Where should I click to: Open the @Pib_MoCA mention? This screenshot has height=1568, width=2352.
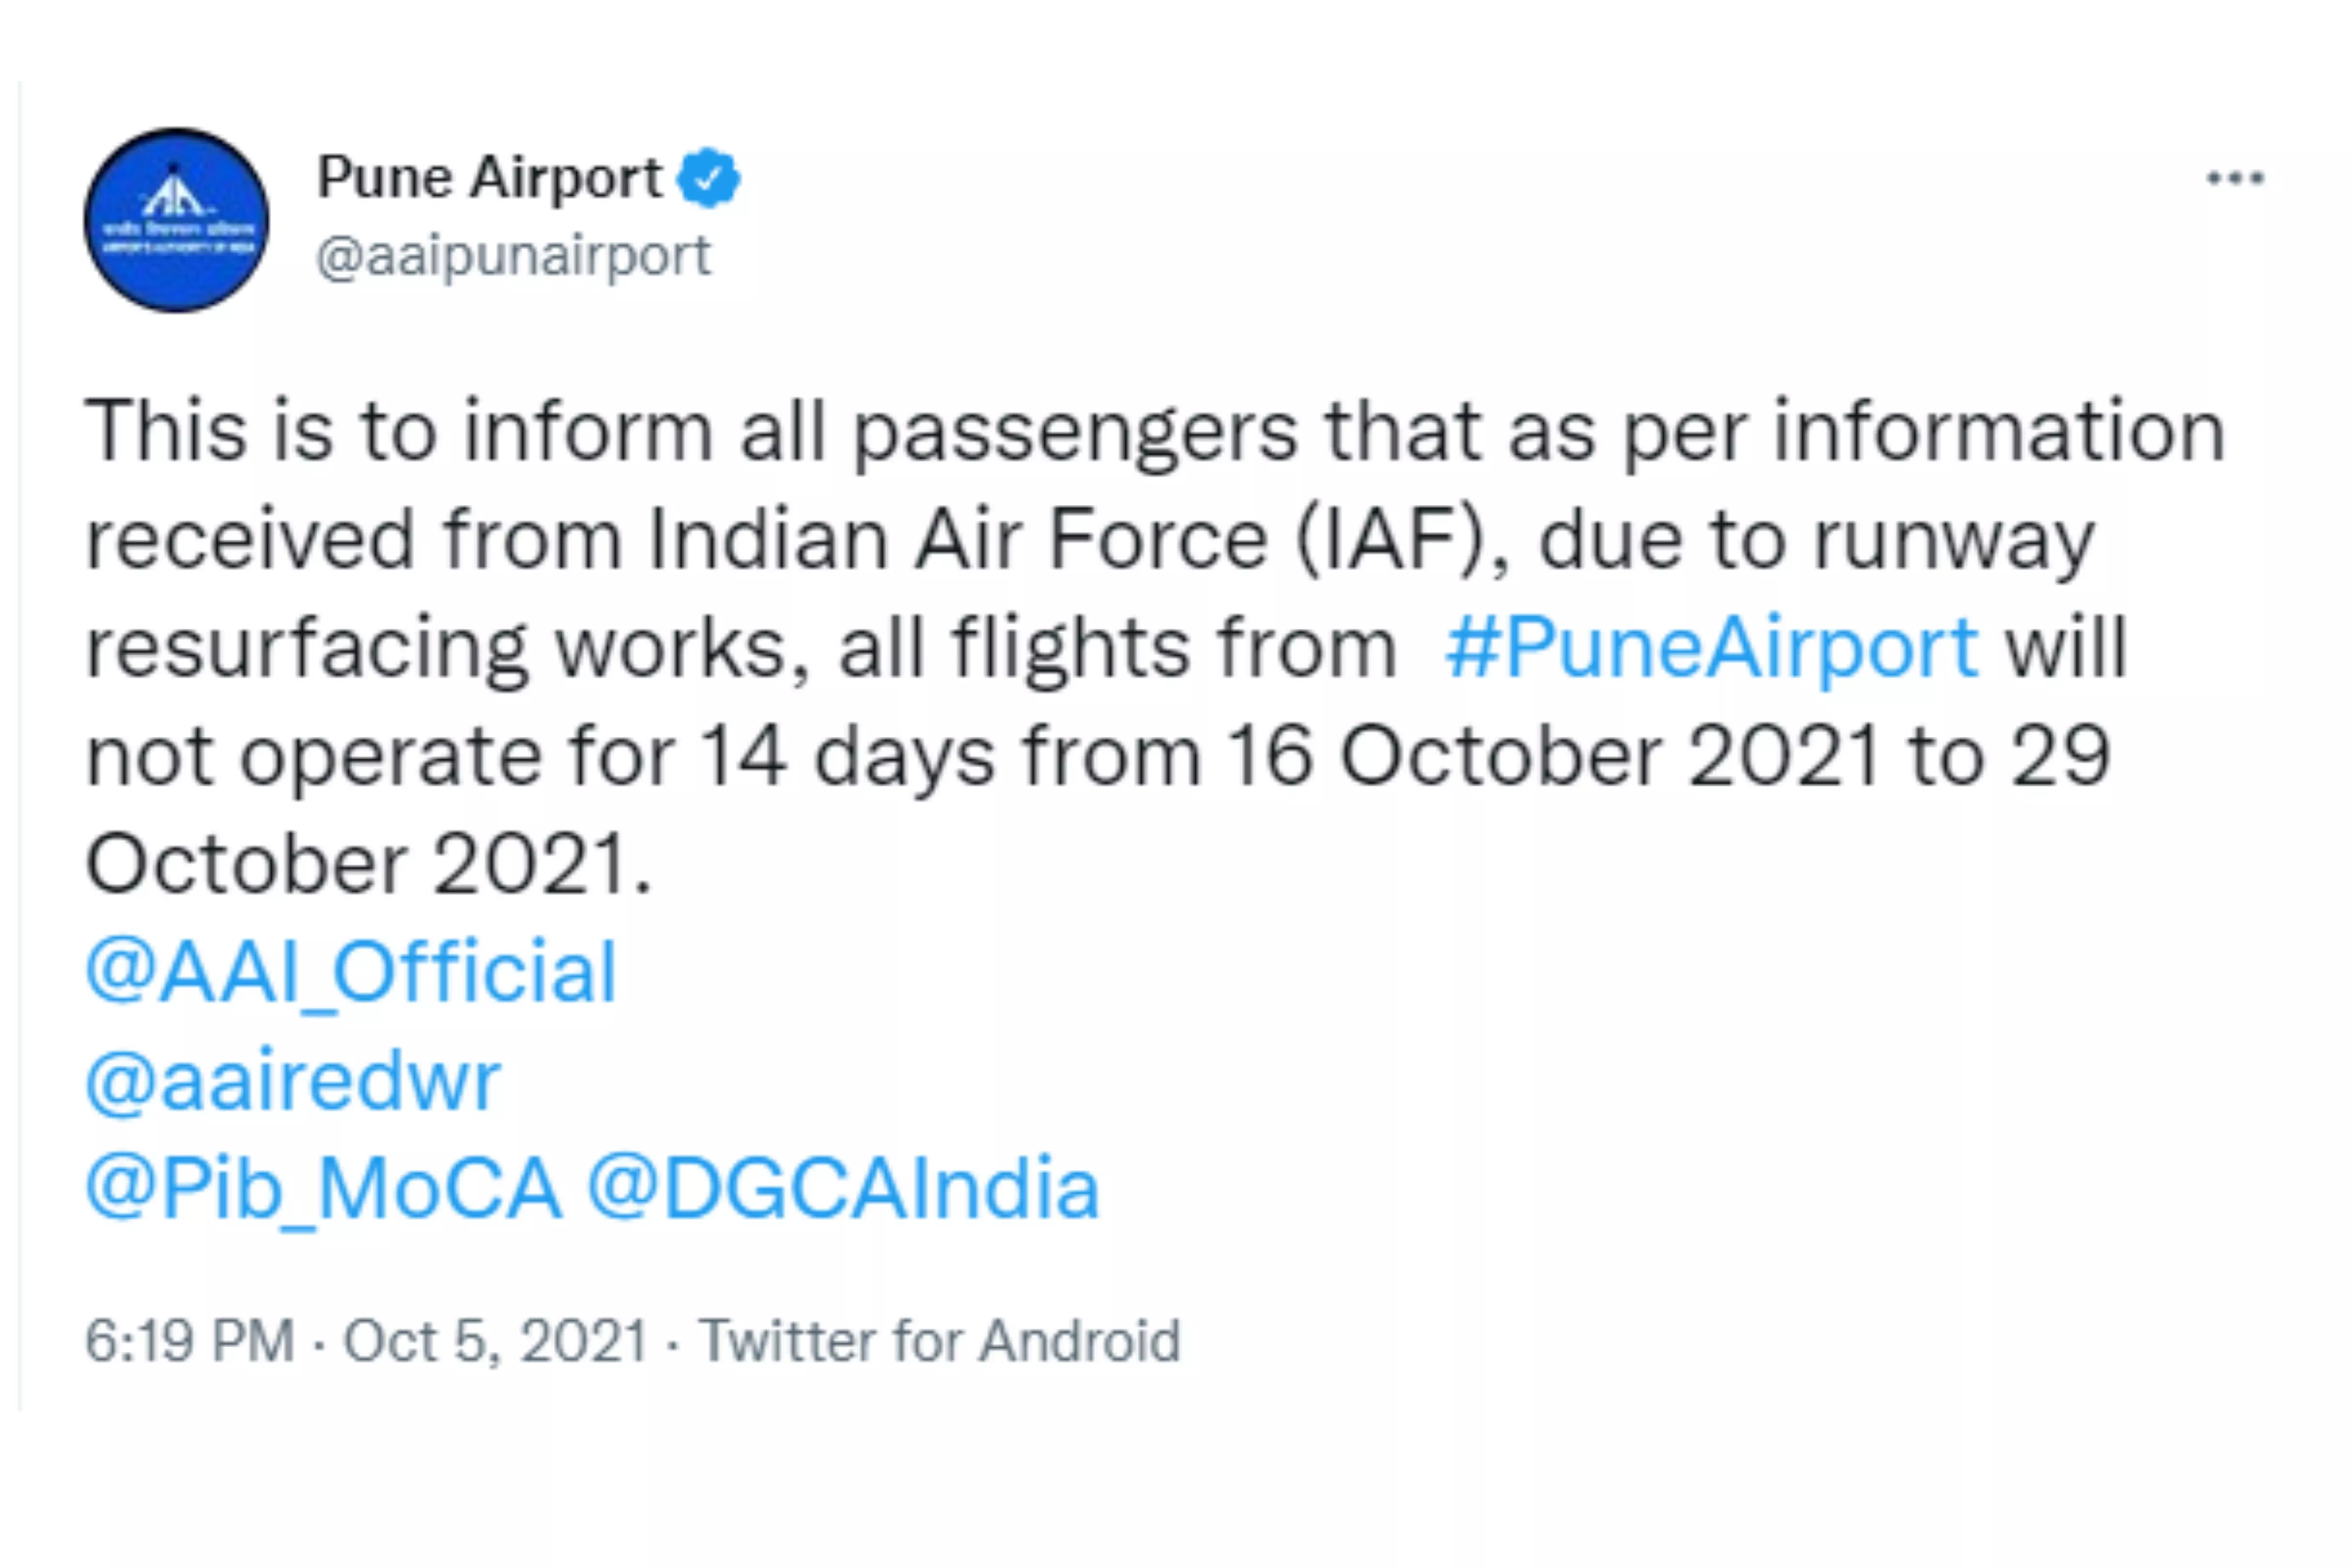coord(324,1189)
